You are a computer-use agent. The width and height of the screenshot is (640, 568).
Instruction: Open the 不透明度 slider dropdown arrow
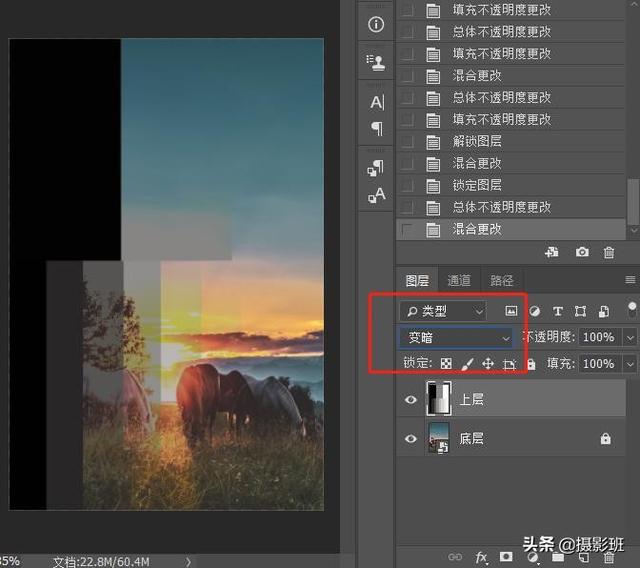click(630, 338)
